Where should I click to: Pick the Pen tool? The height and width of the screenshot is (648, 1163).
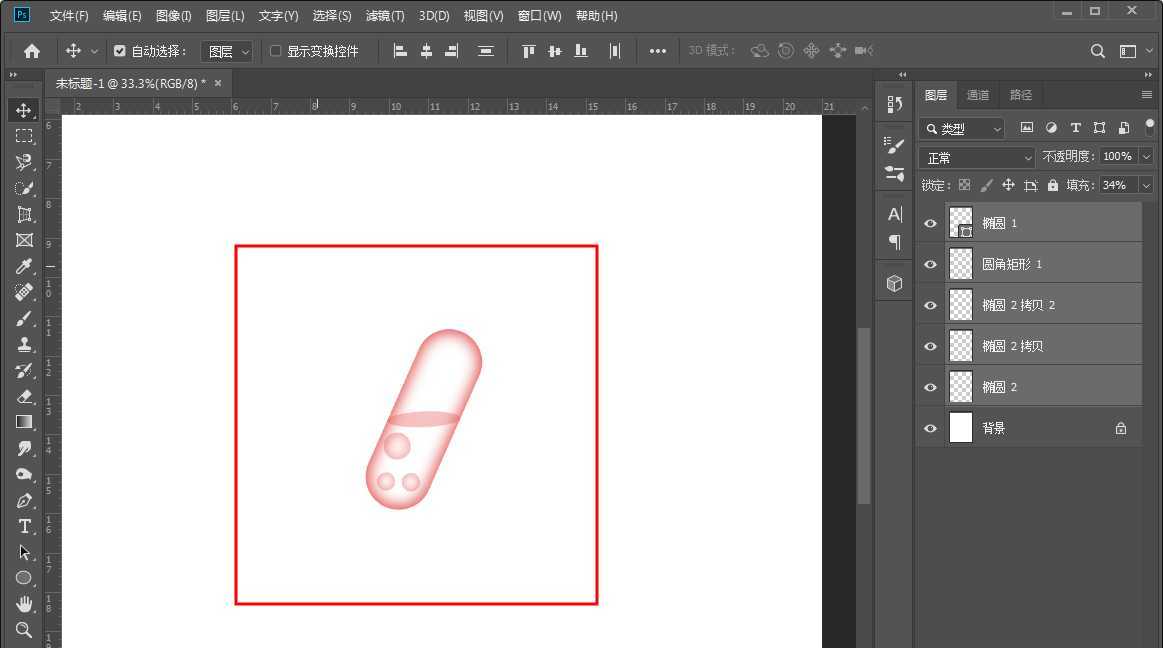point(24,500)
